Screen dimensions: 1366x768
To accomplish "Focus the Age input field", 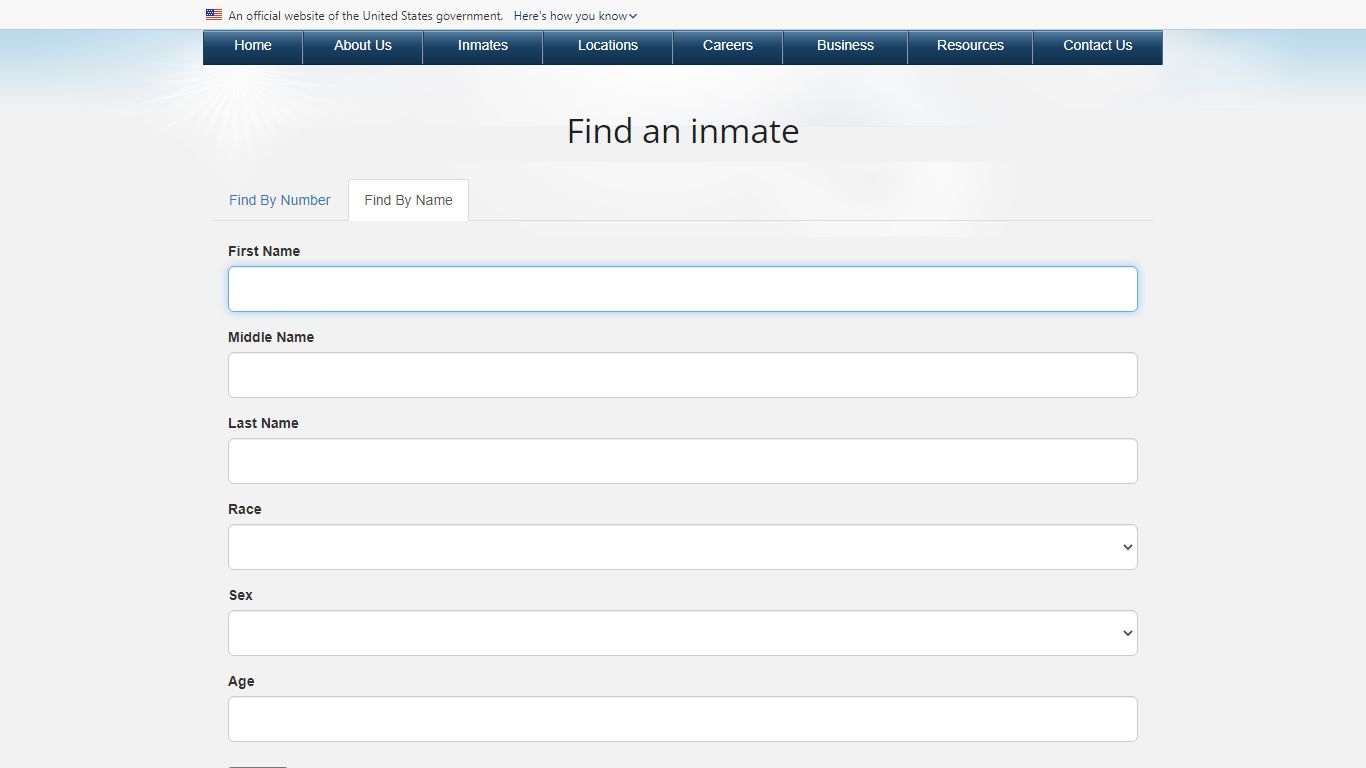I will (683, 718).
